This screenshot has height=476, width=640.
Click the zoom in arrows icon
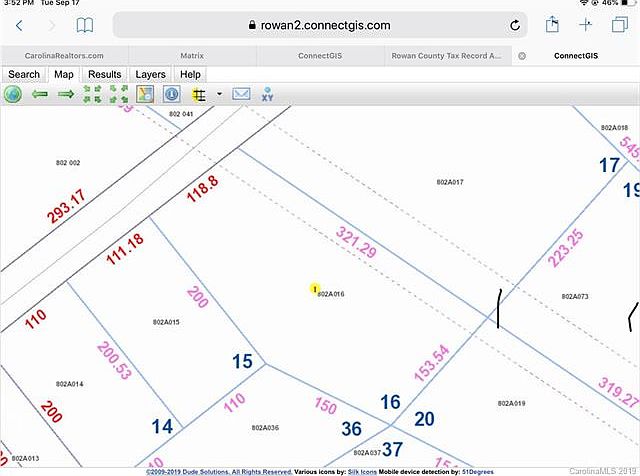click(92, 94)
